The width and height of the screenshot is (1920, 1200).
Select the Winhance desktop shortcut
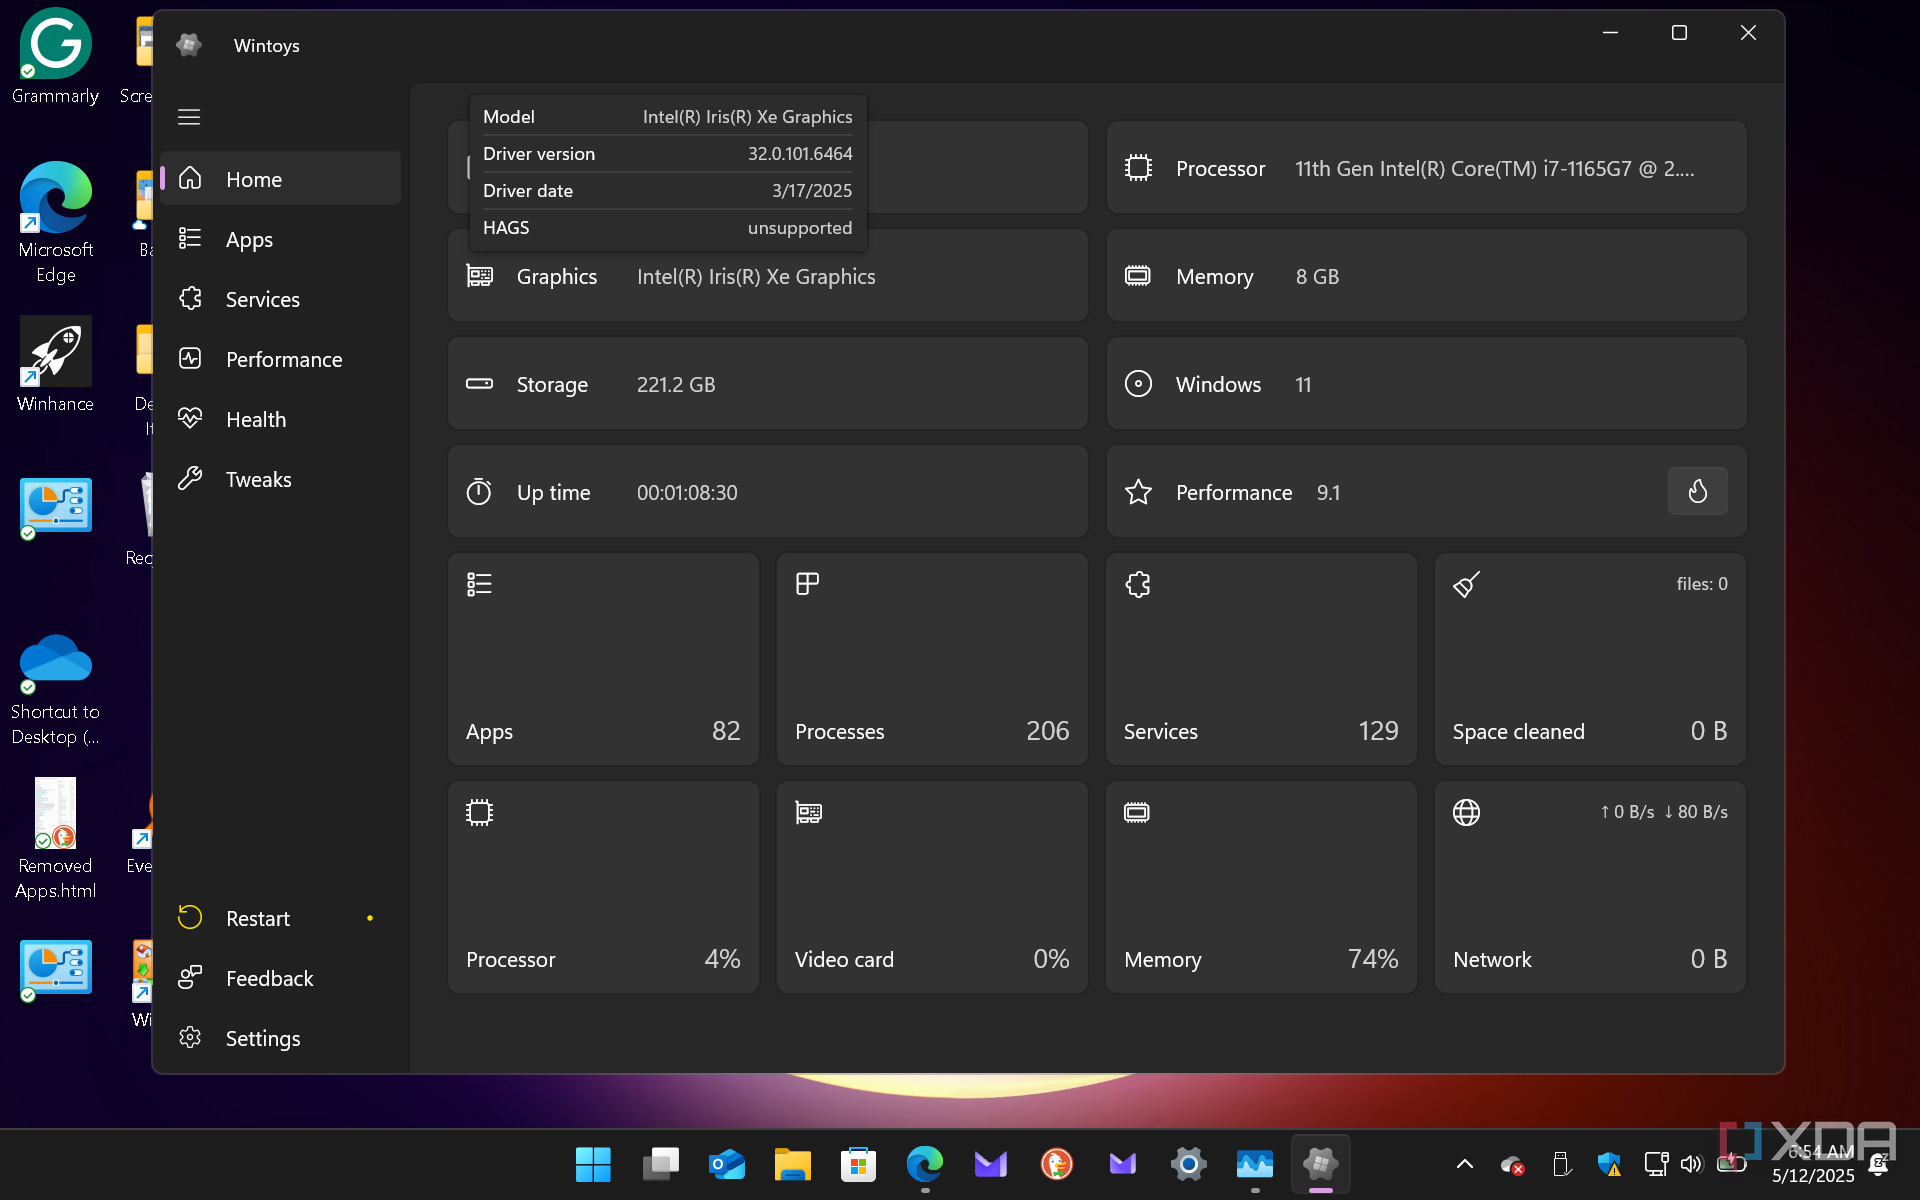click(x=55, y=365)
